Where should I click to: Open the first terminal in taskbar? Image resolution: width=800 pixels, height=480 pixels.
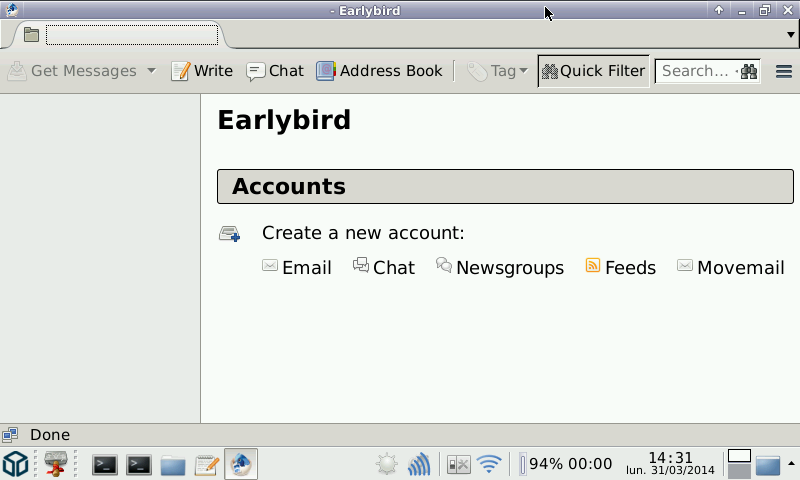(105, 465)
